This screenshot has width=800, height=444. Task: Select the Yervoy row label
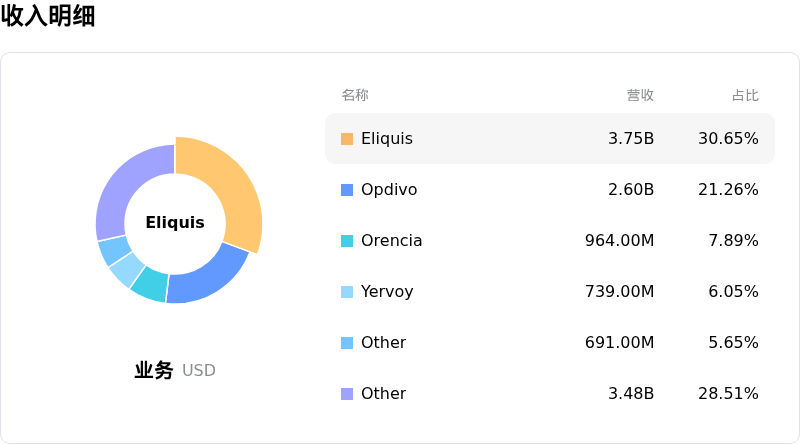pyautogui.click(x=387, y=292)
